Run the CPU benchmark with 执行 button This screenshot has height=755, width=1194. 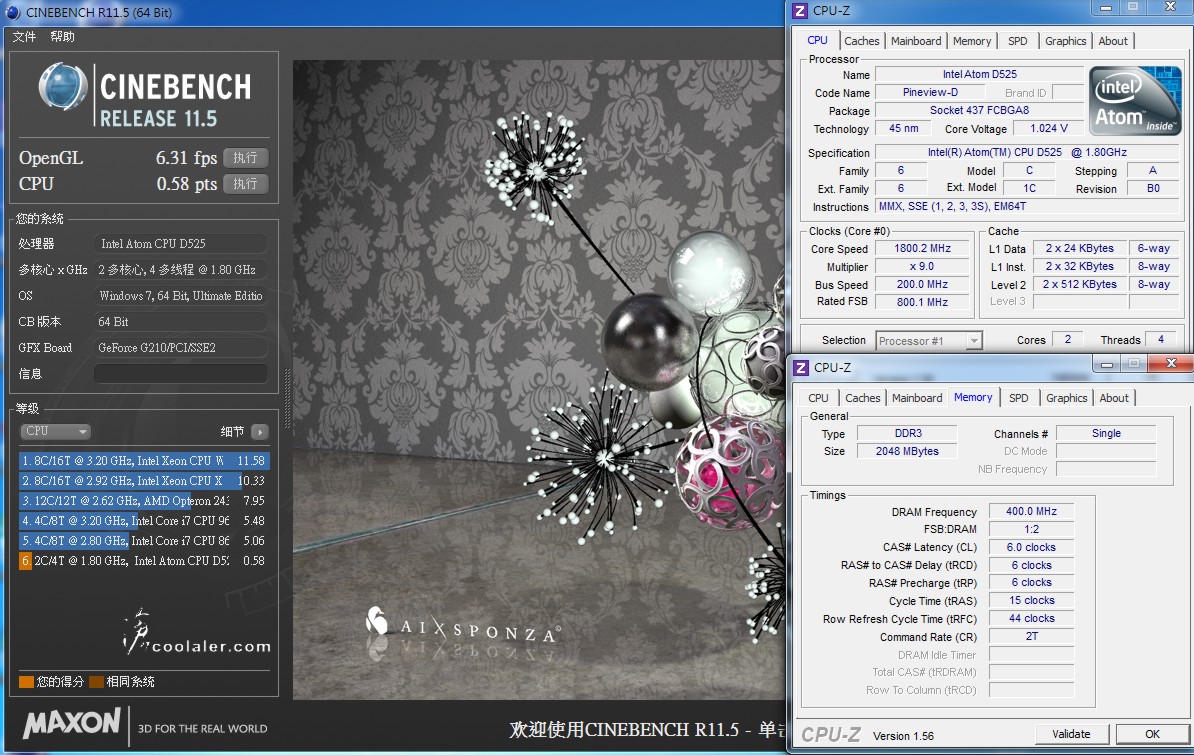pos(245,184)
